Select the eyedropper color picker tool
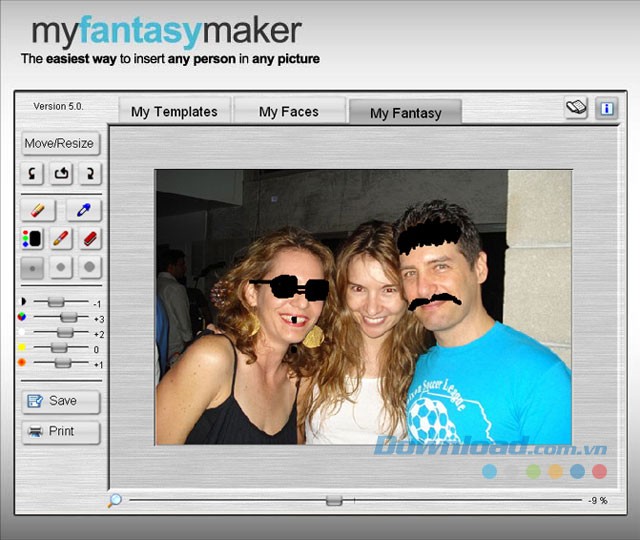Viewport: 640px width, 540px height. coord(83,210)
